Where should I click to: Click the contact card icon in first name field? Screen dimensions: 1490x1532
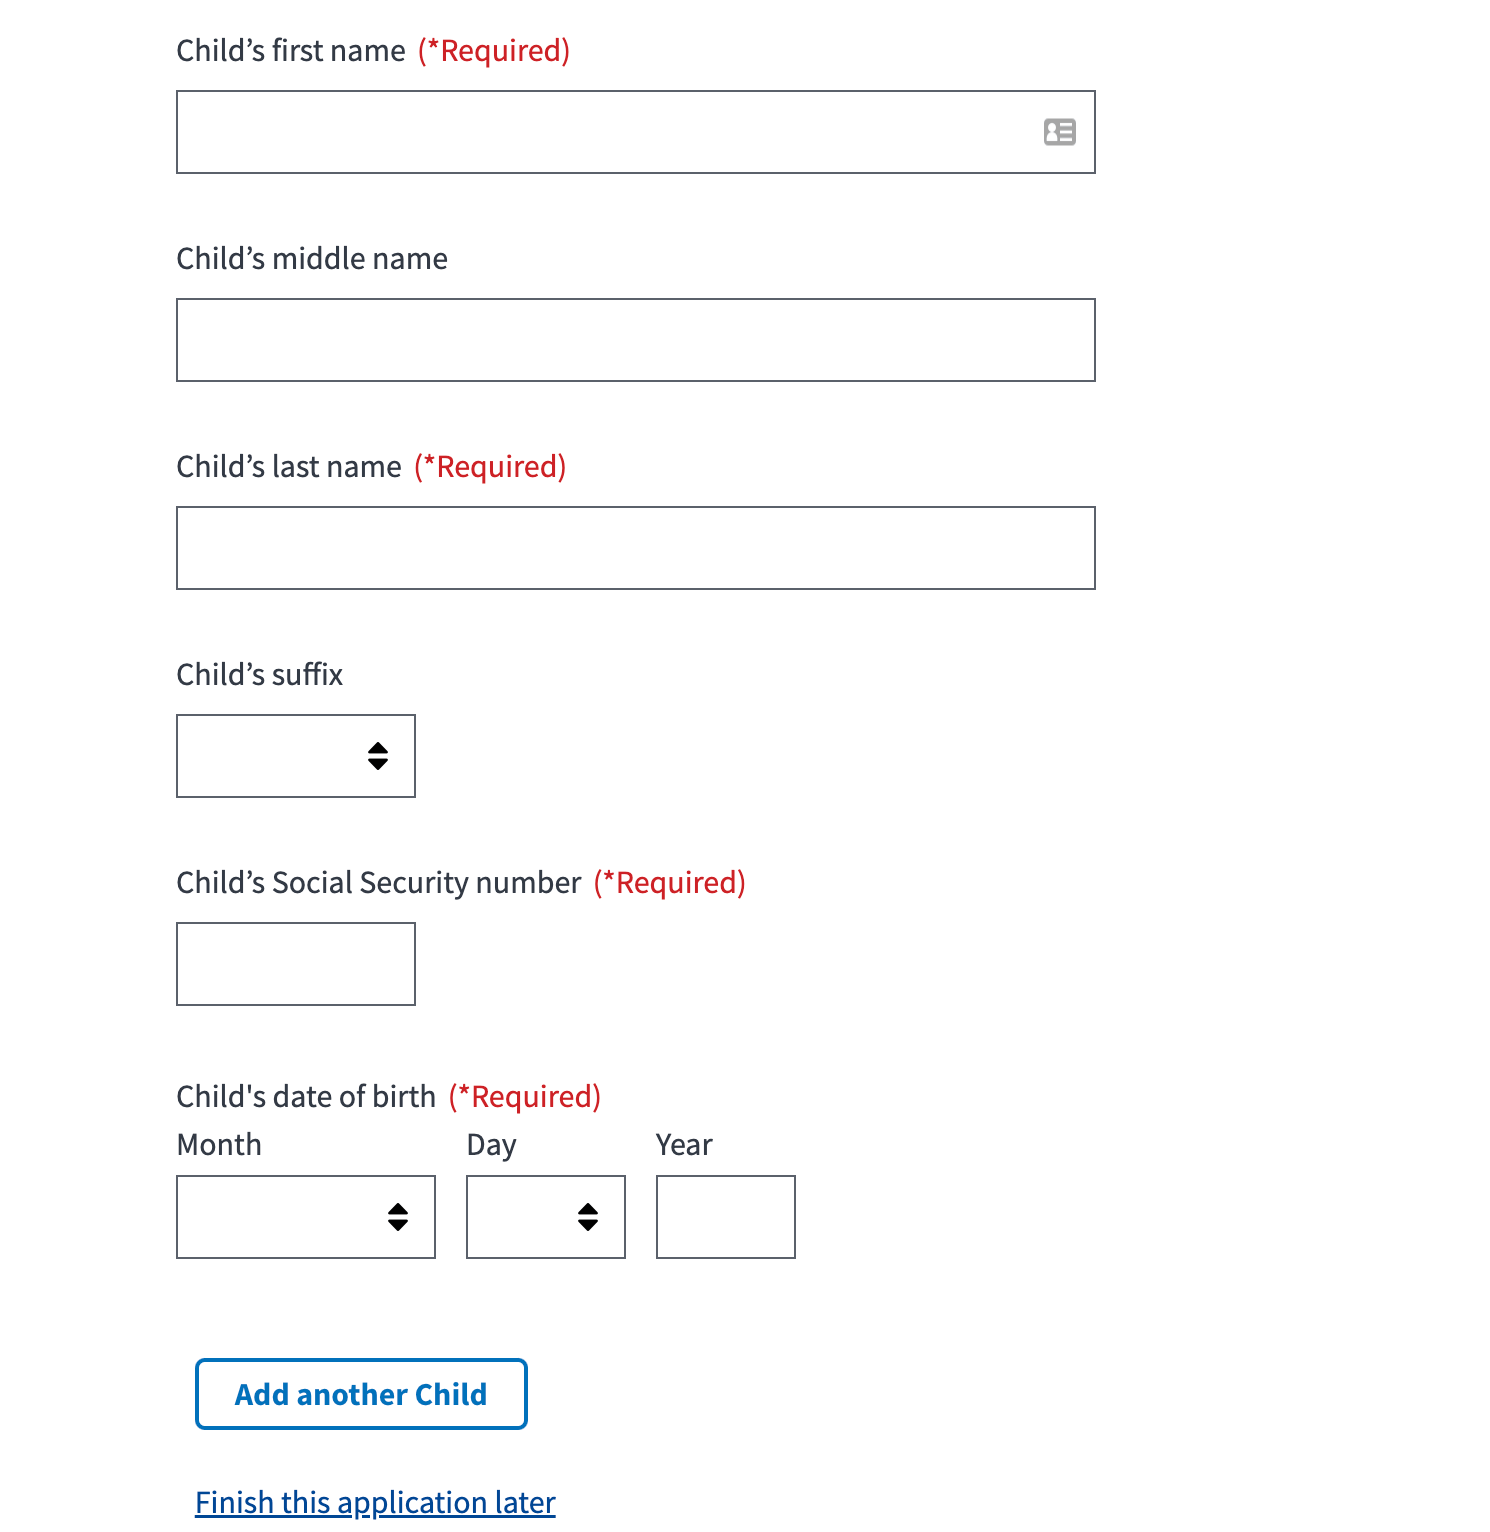[1058, 132]
